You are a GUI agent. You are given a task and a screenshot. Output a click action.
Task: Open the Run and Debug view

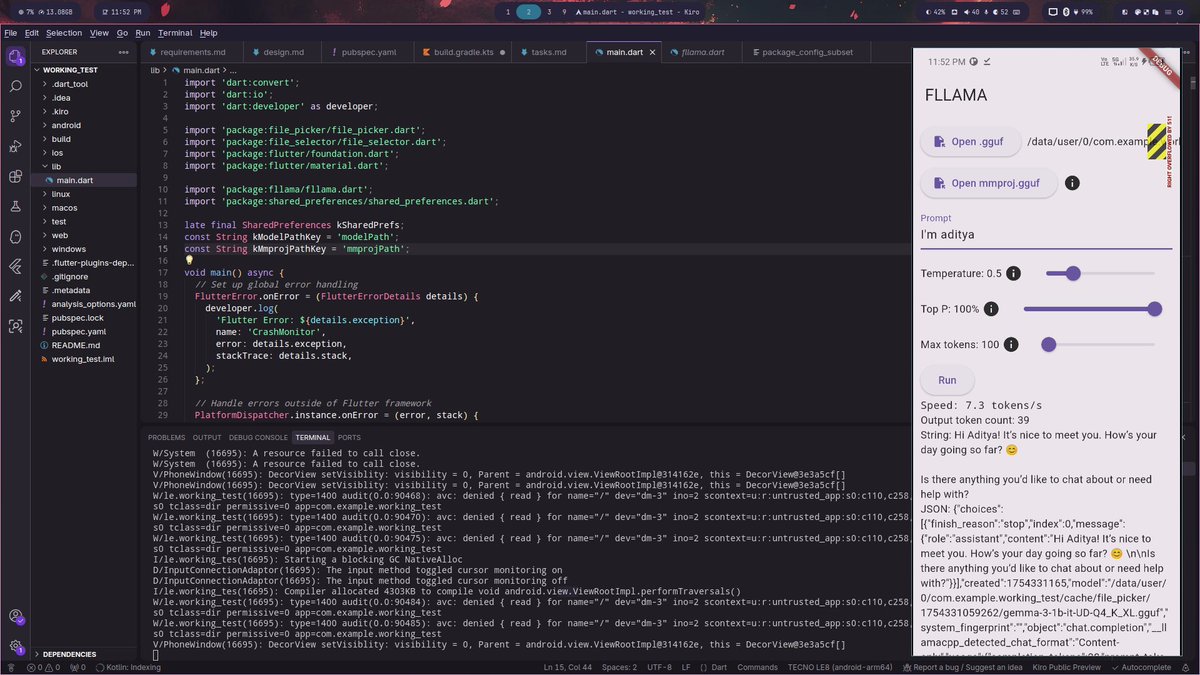tap(15, 146)
